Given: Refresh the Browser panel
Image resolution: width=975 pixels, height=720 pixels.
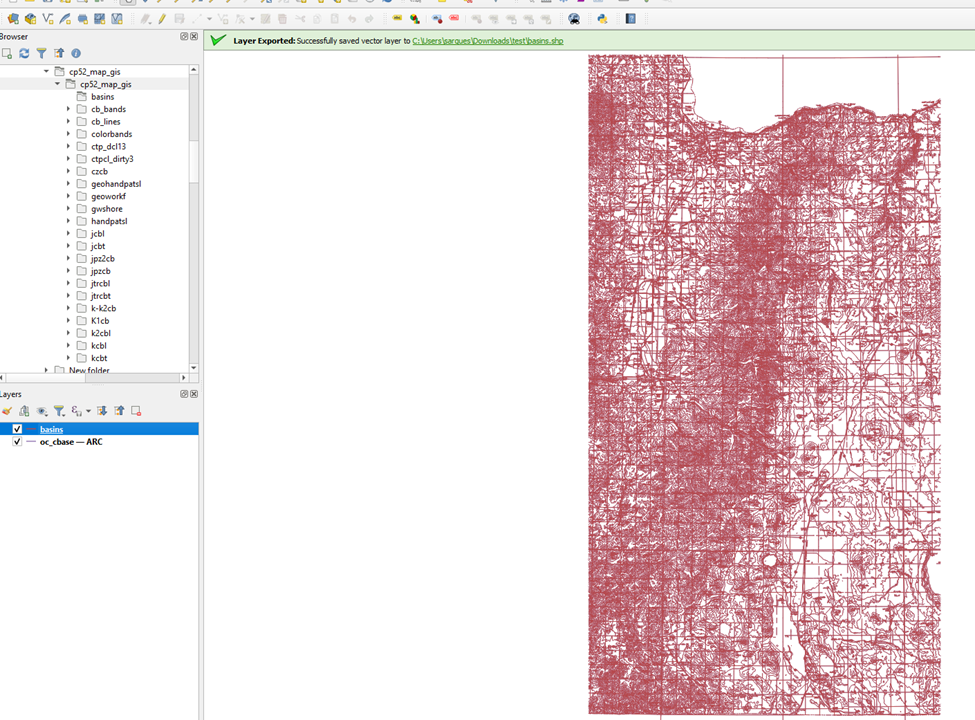Looking at the screenshot, I should pos(24,53).
